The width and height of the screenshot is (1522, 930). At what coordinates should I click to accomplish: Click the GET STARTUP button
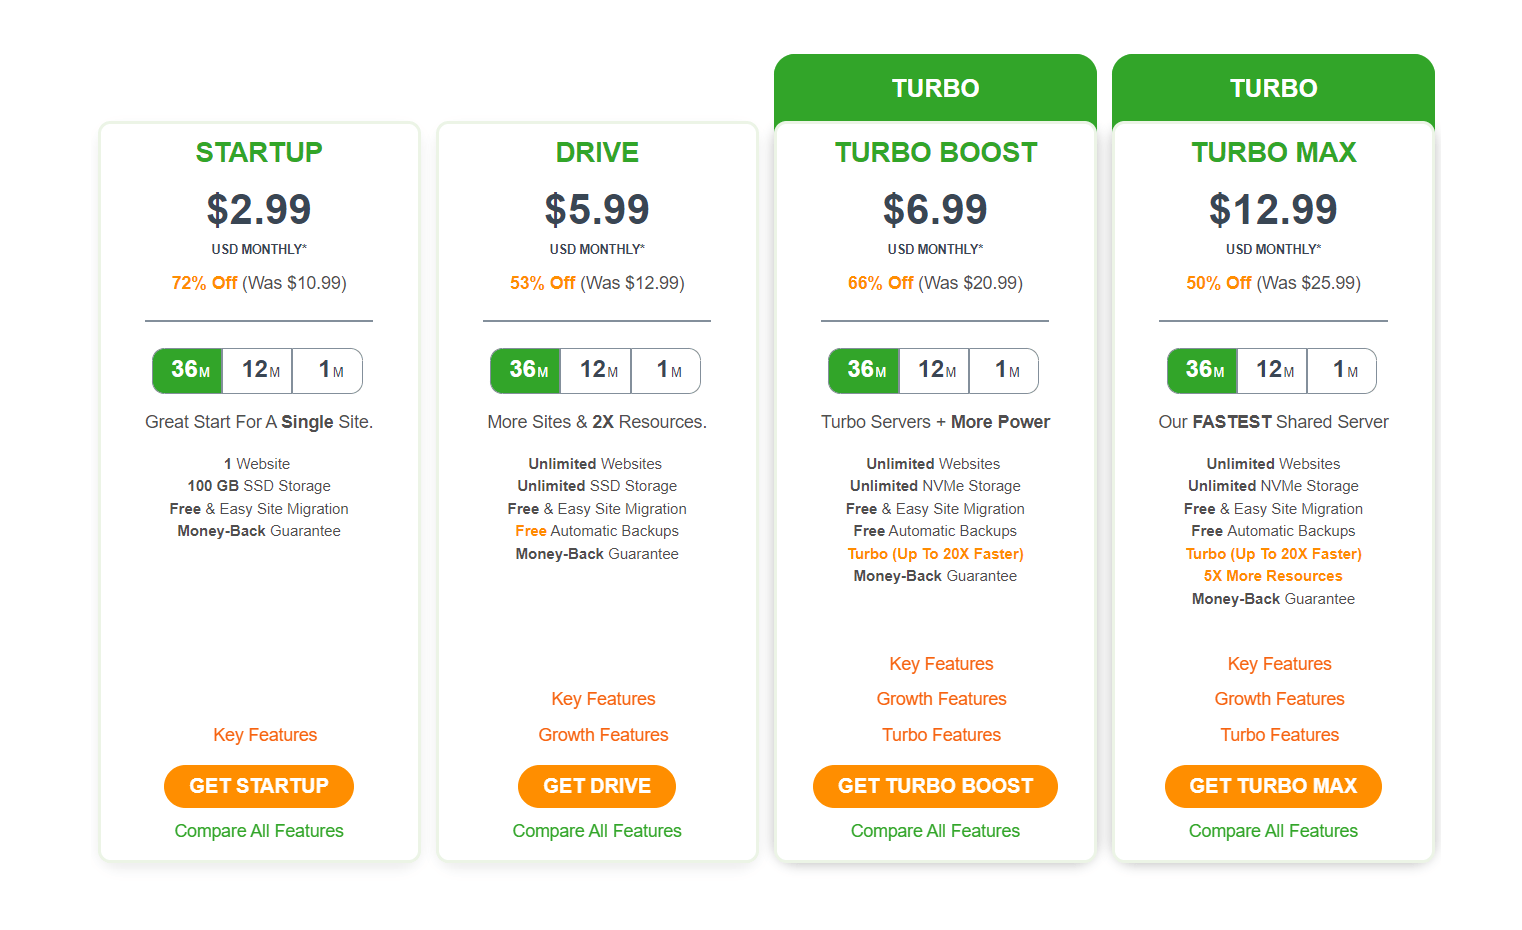coord(258,786)
